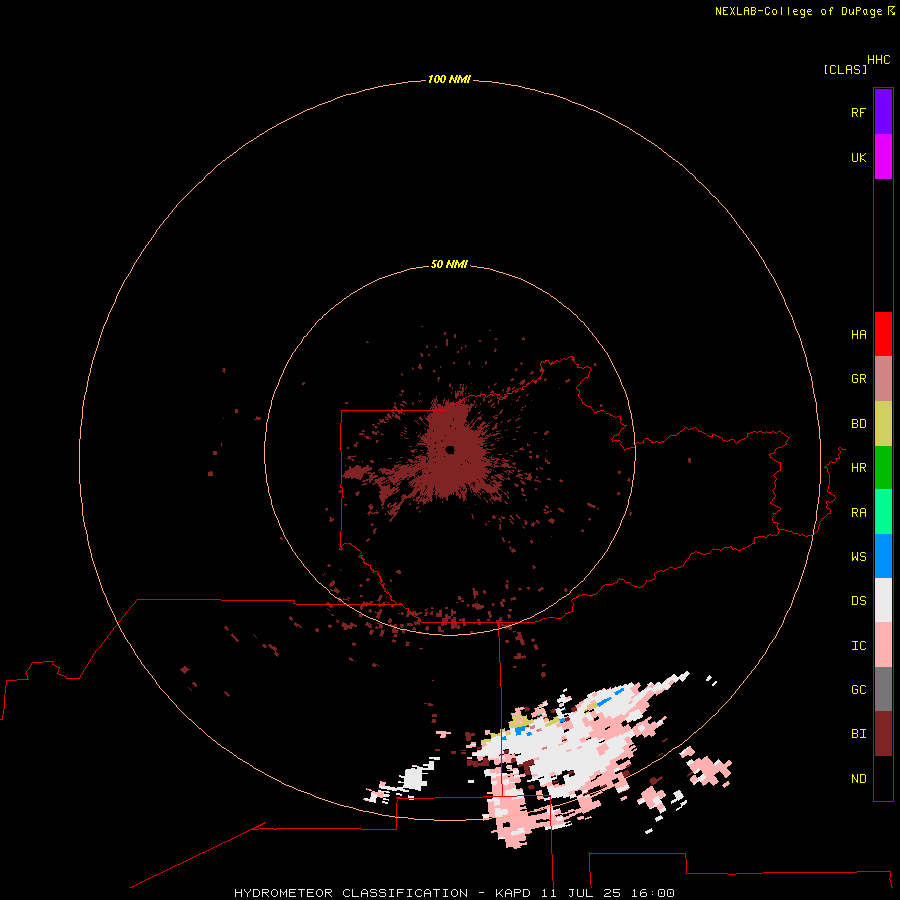Click the RA legend label
This screenshot has height=900, width=900.
coord(858,513)
